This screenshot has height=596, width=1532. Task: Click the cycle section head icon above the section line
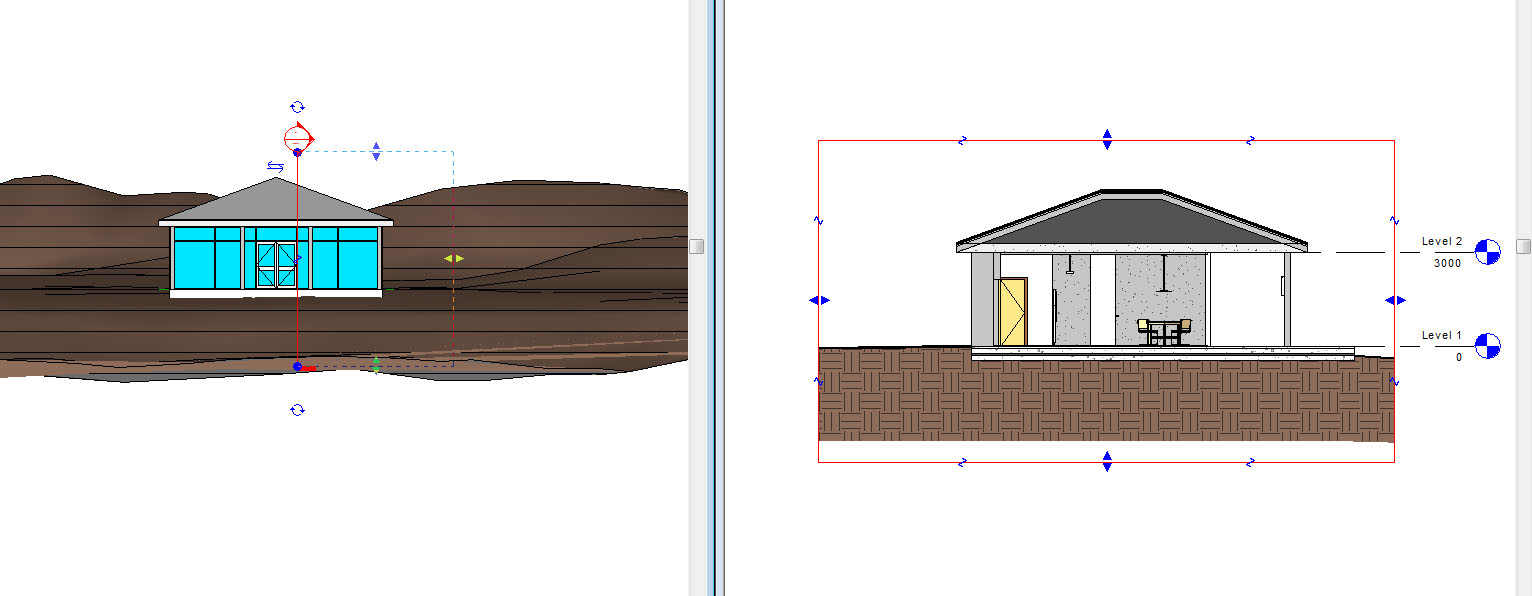(x=297, y=107)
